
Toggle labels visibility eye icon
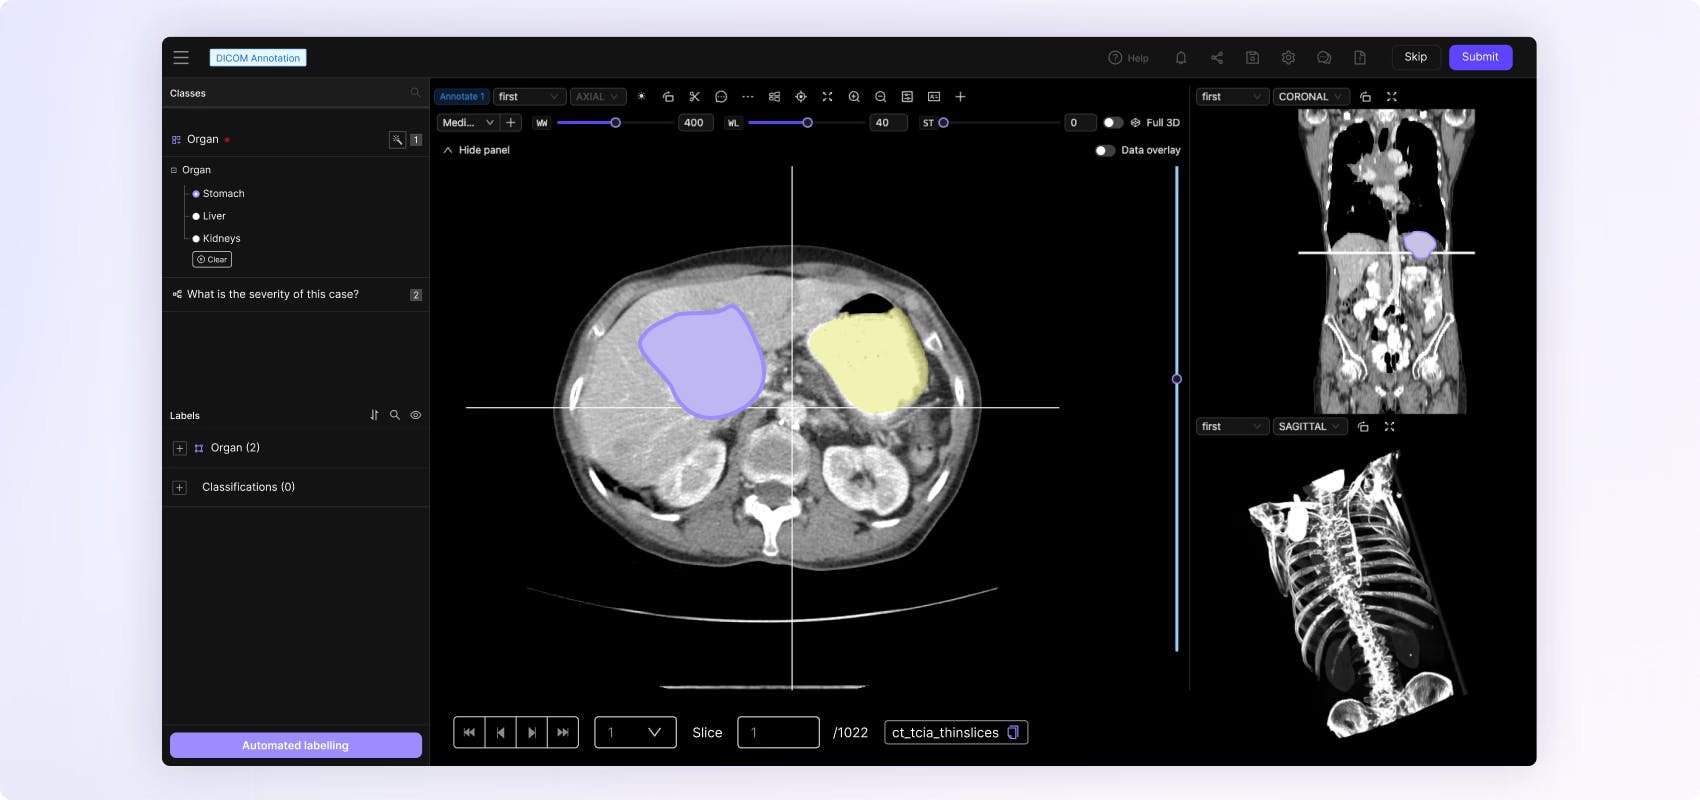[x=416, y=415]
